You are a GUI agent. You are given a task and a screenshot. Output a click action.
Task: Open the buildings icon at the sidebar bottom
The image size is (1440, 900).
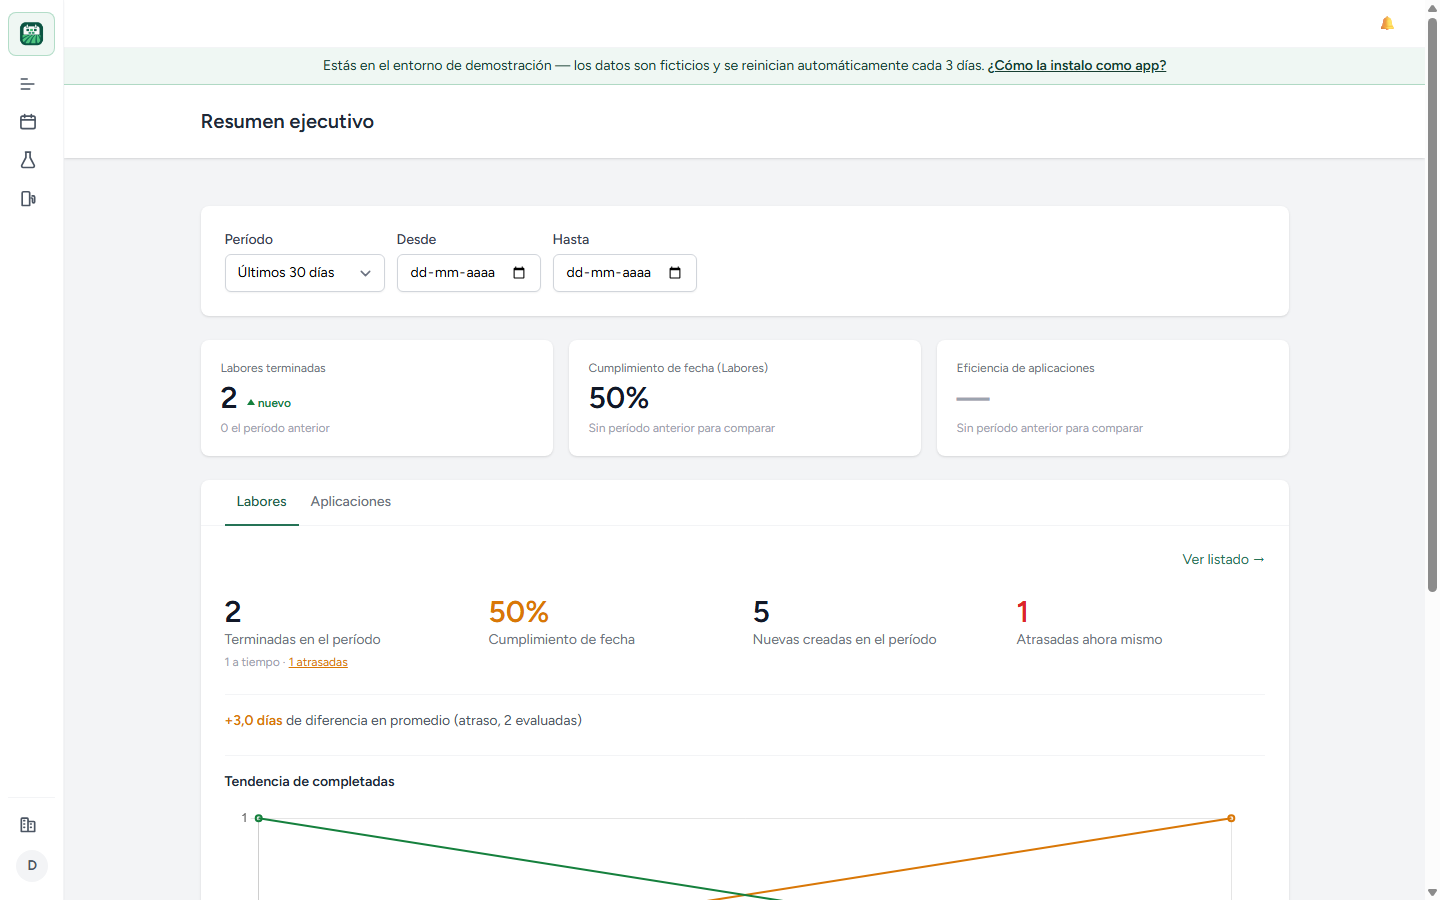tap(28, 825)
